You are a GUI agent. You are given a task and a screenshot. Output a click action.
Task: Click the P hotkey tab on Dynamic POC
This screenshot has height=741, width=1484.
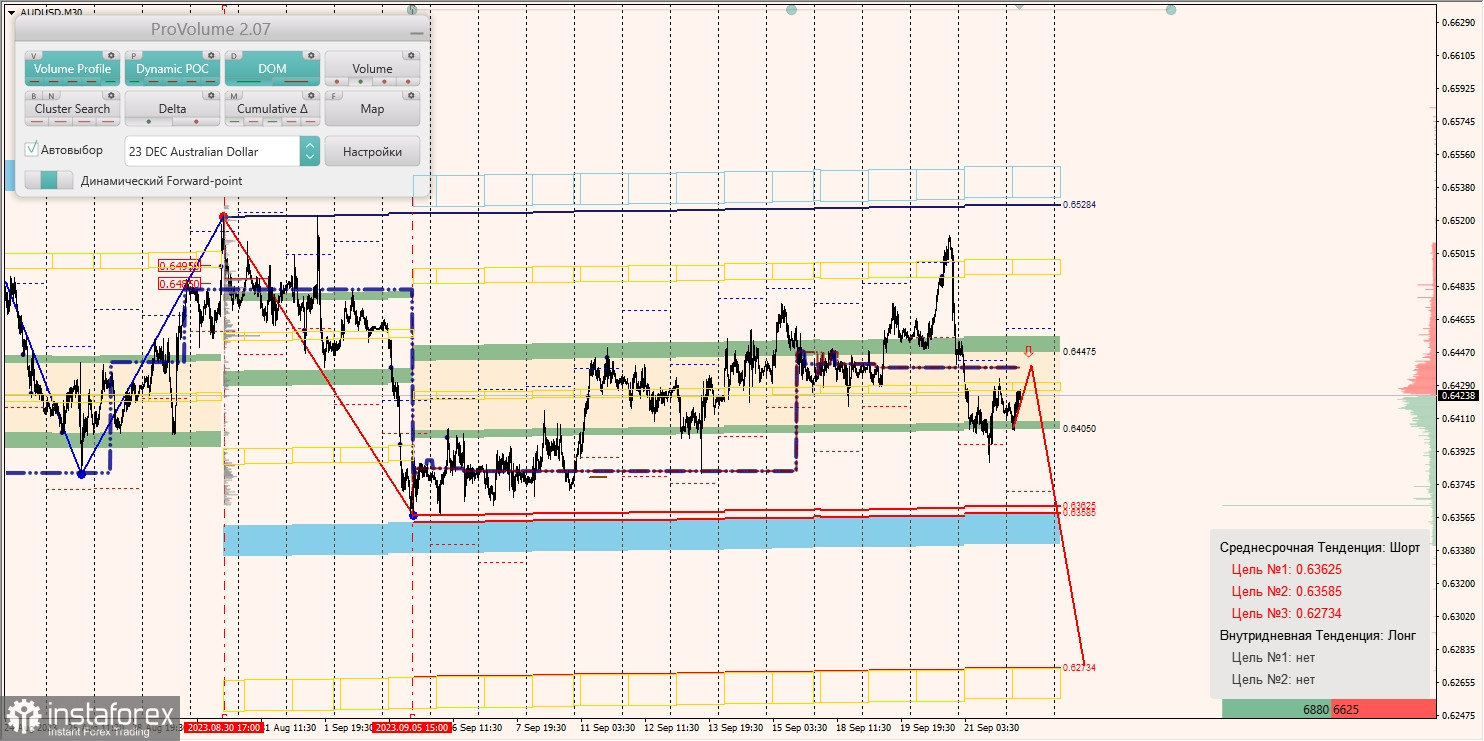135,56
